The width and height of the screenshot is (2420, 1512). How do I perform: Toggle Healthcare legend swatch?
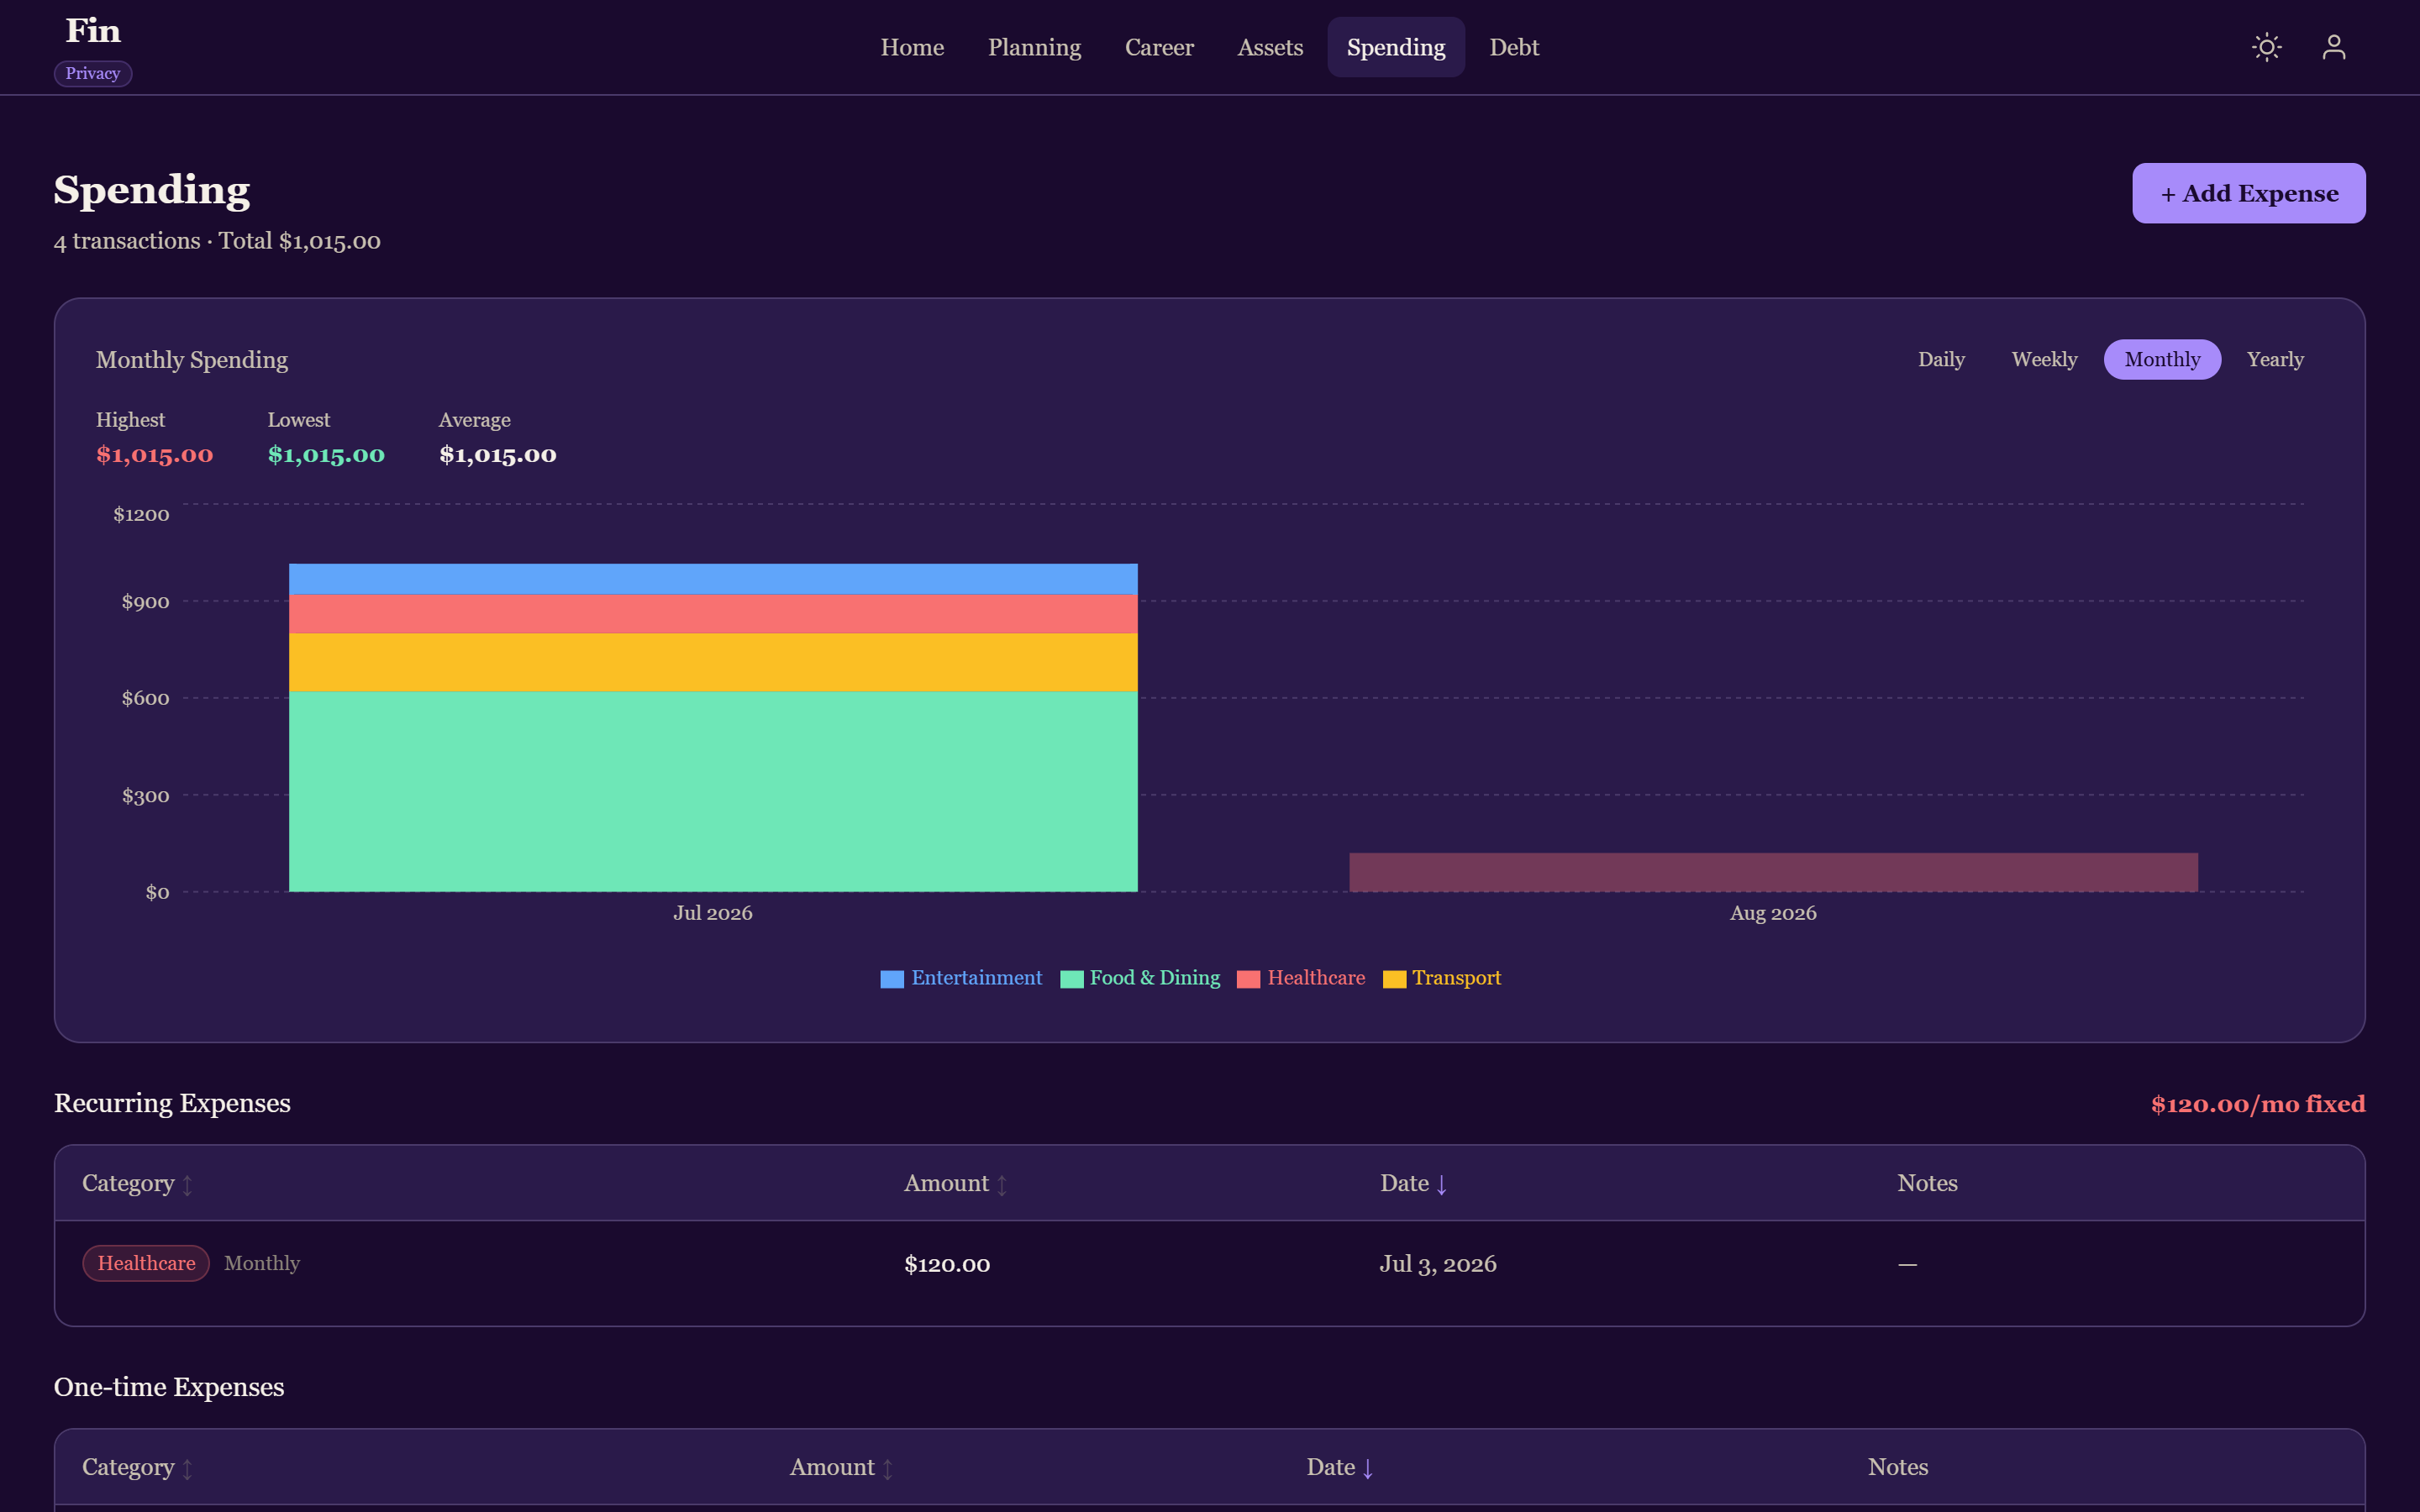pyautogui.click(x=1249, y=979)
